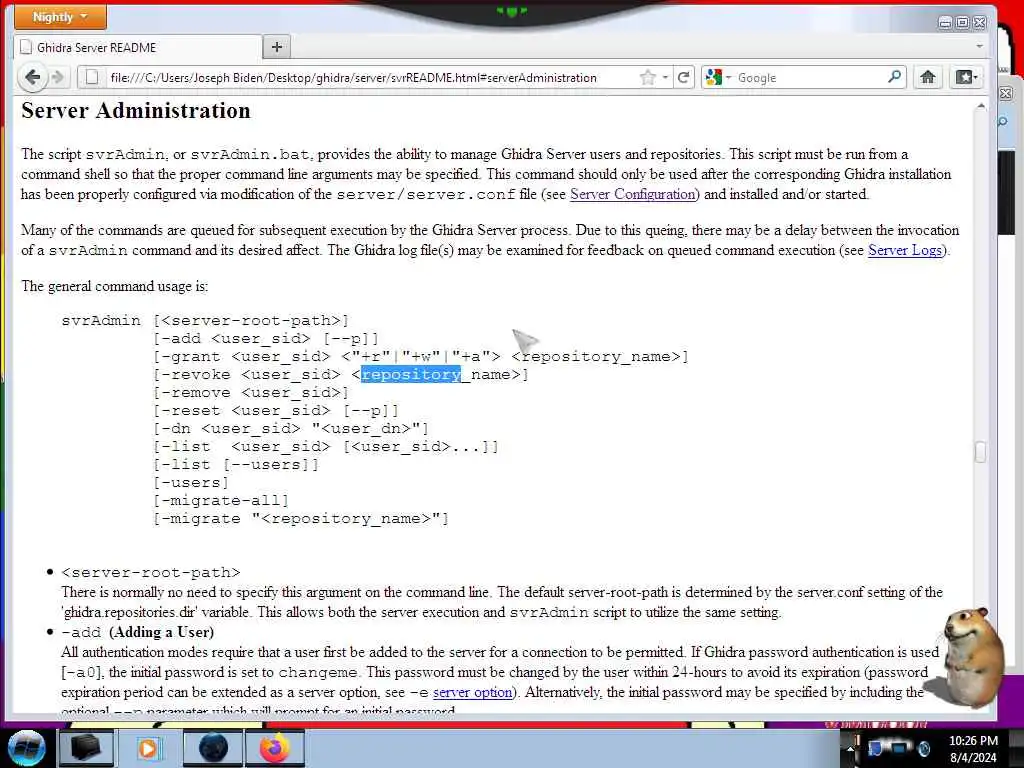Go back to previous page
This screenshot has width=1024, height=768.
click(x=32, y=77)
